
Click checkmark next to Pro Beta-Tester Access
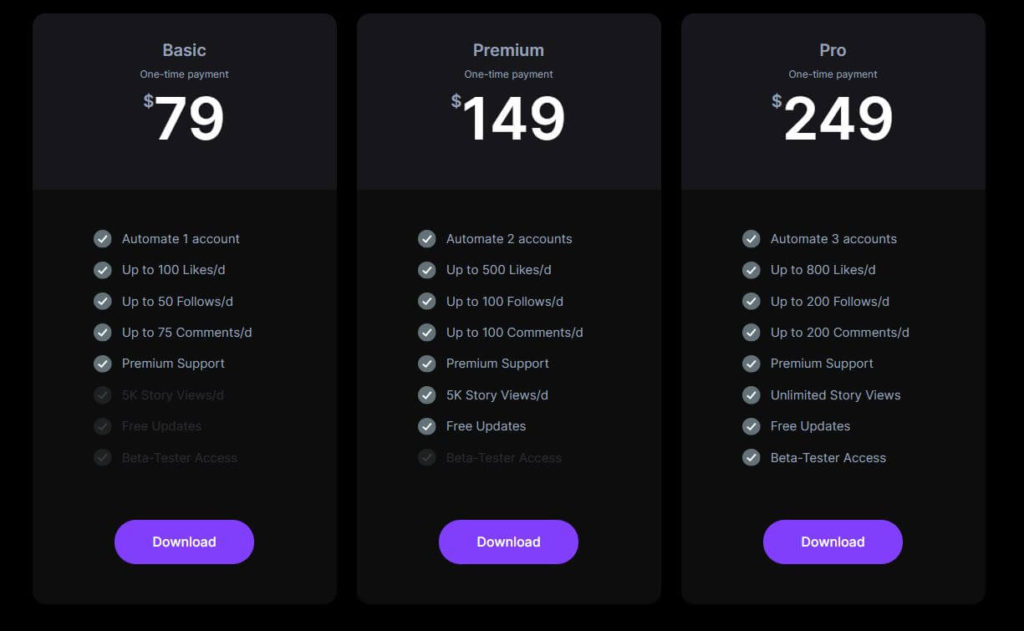pyautogui.click(x=751, y=457)
